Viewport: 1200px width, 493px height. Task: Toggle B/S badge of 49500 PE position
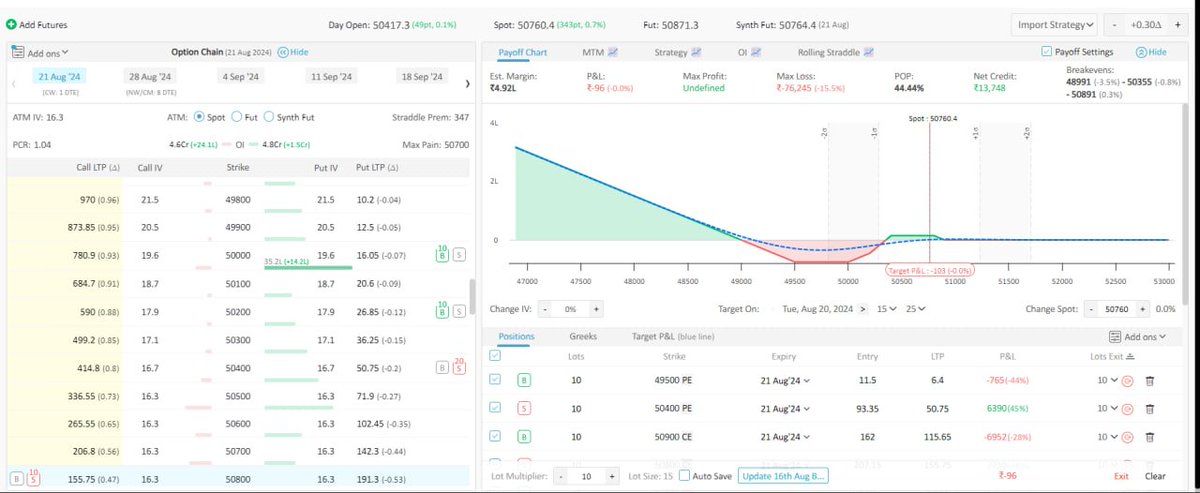pos(524,381)
